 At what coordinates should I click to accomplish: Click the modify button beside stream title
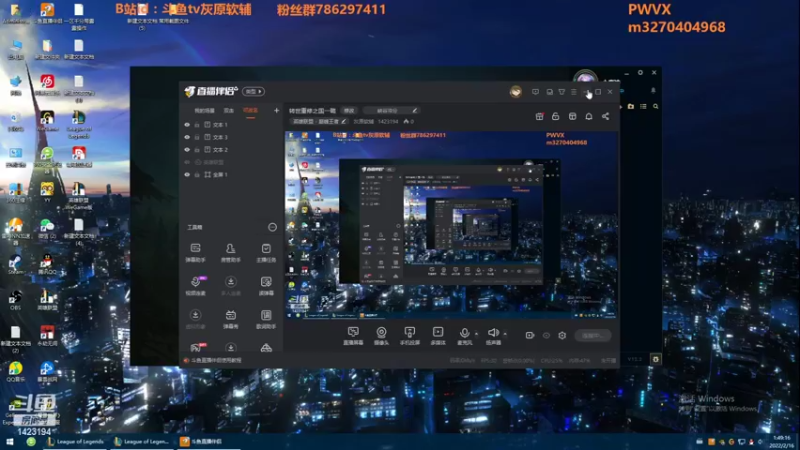click(x=349, y=110)
